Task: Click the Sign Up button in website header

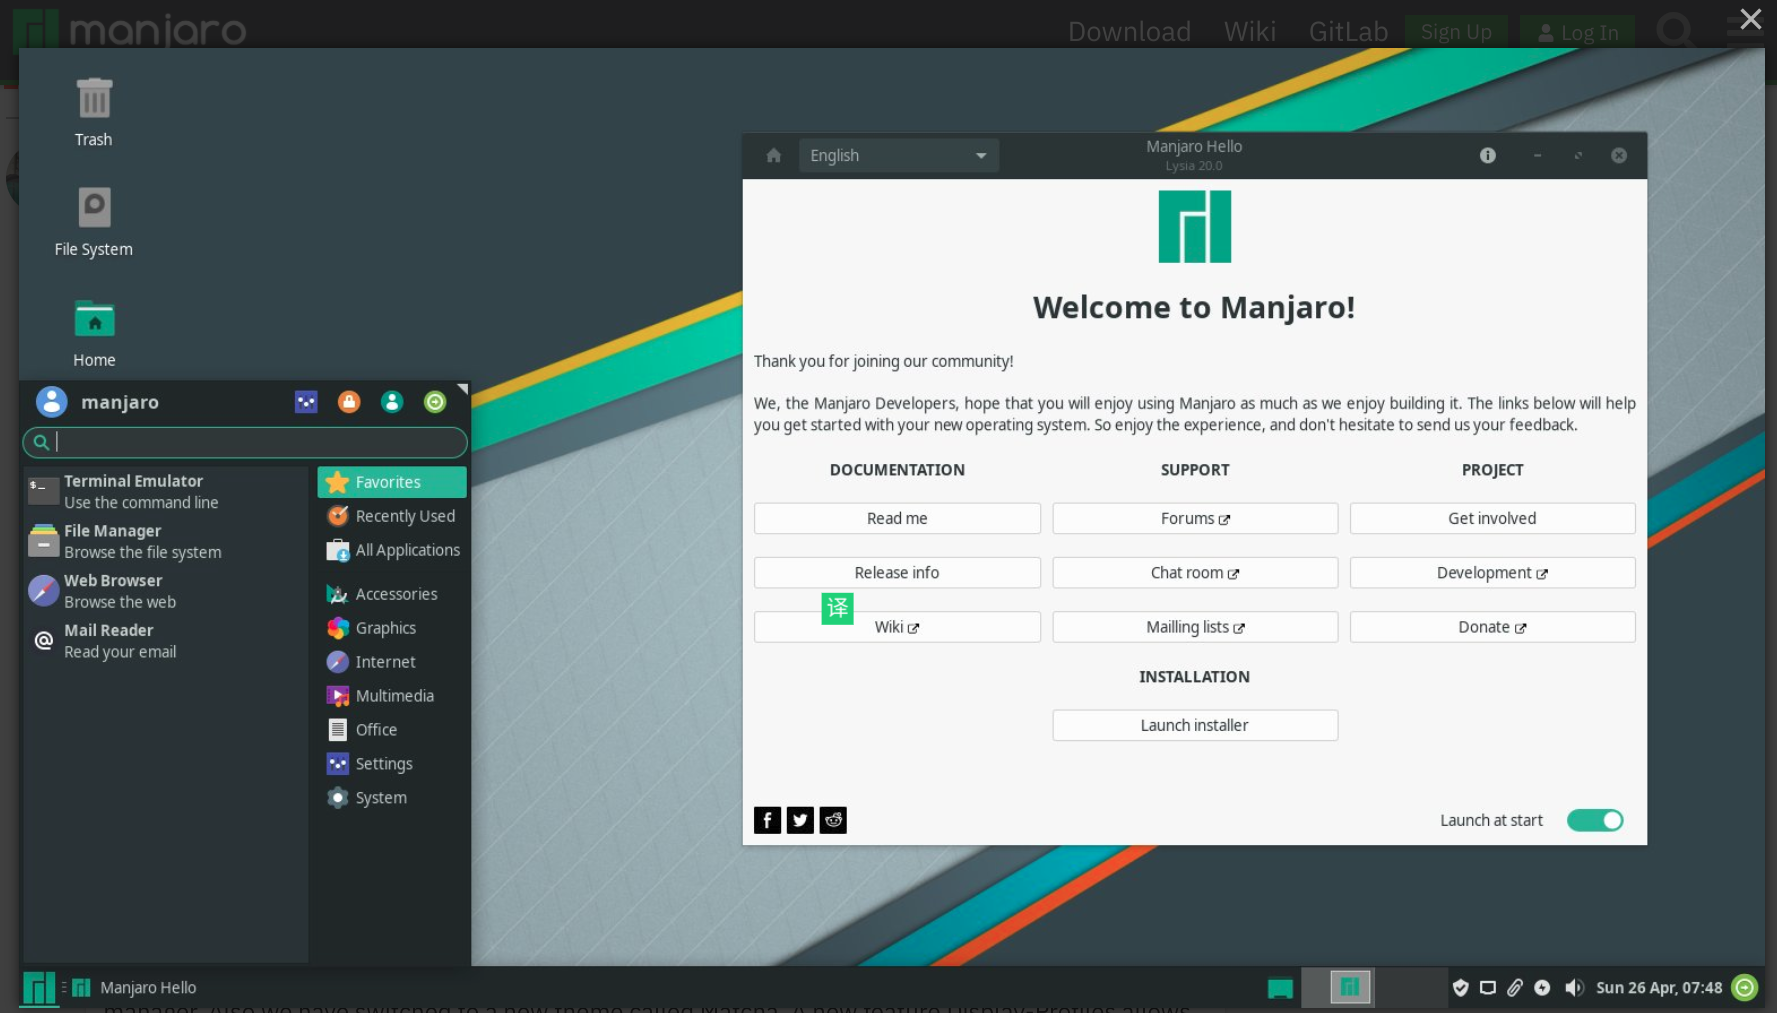Action: pyautogui.click(x=1456, y=32)
